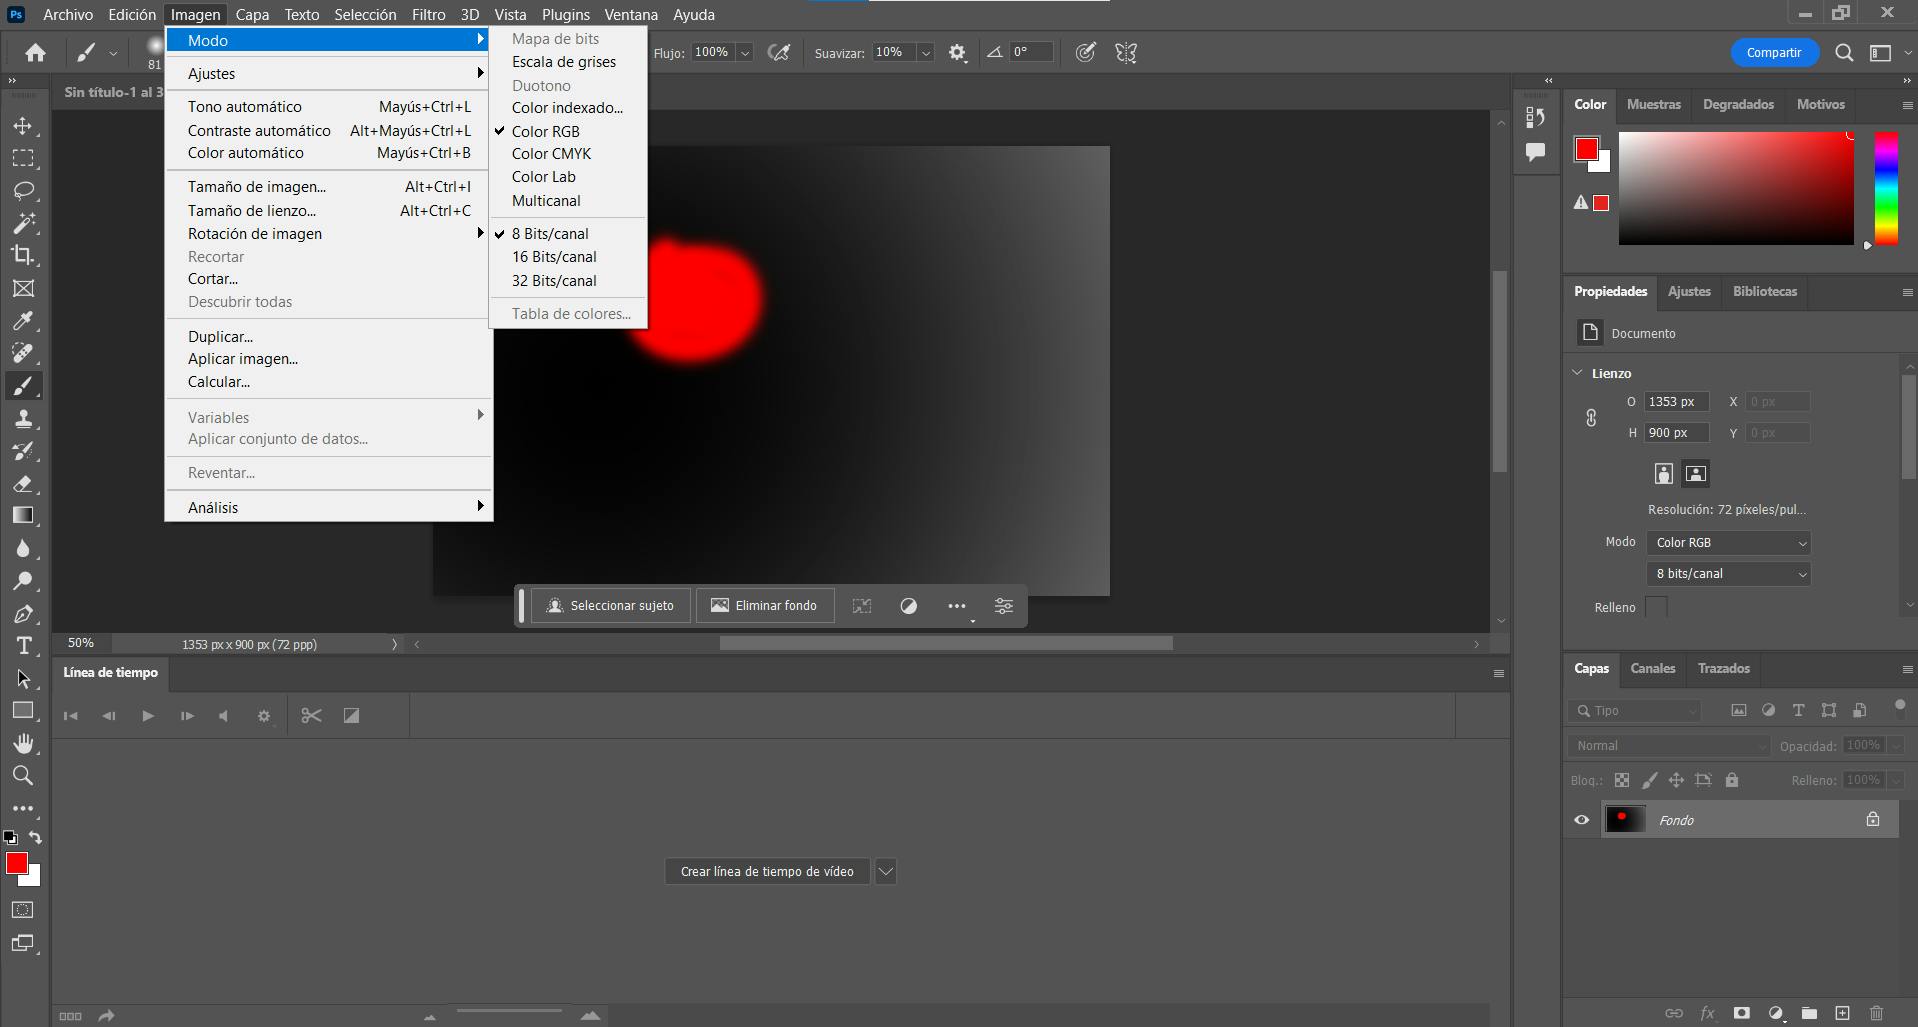This screenshot has width=1918, height=1027.
Task: Switch to the Canales tab
Action: (1652, 668)
